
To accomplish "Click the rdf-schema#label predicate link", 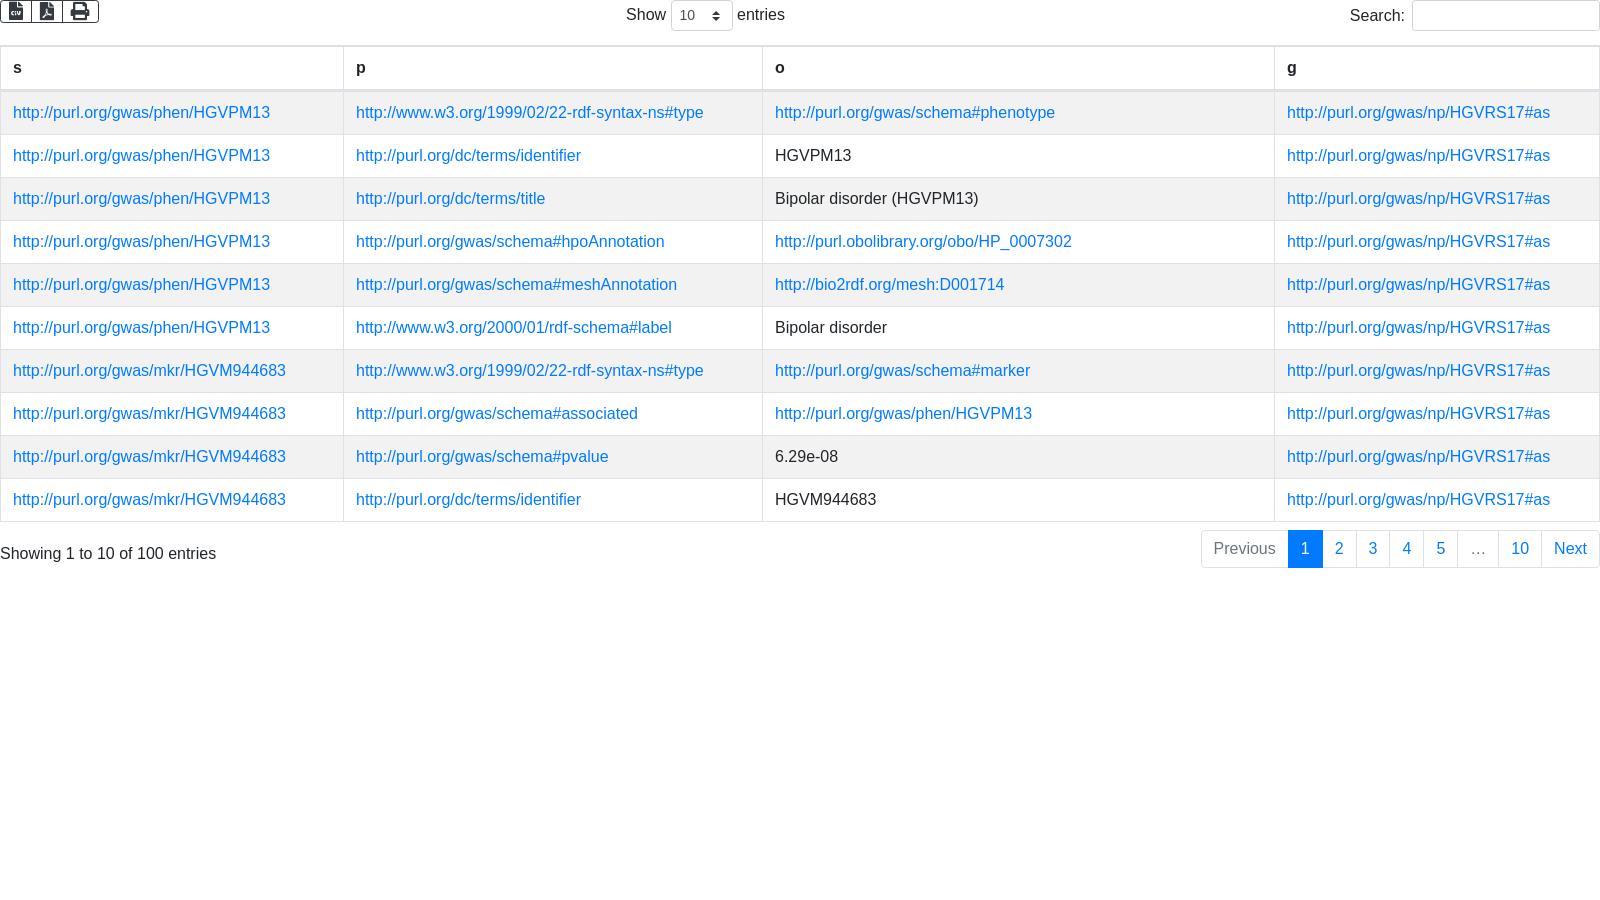I will click(x=513, y=328).
